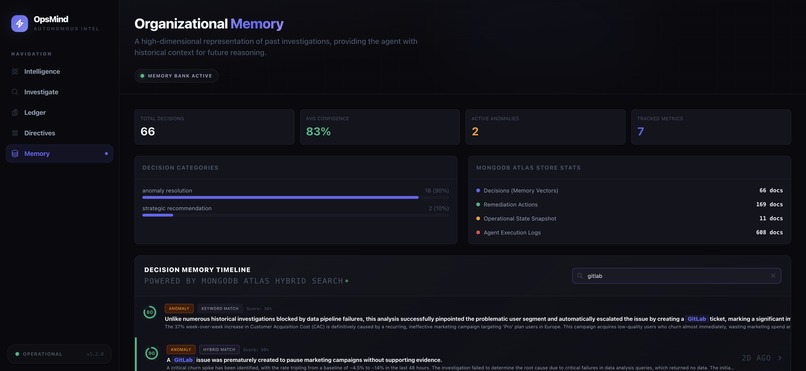This screenshot has width=806, height=371.
Task: Open the 2D AGO entry chevron
Action: coord(780,358)
